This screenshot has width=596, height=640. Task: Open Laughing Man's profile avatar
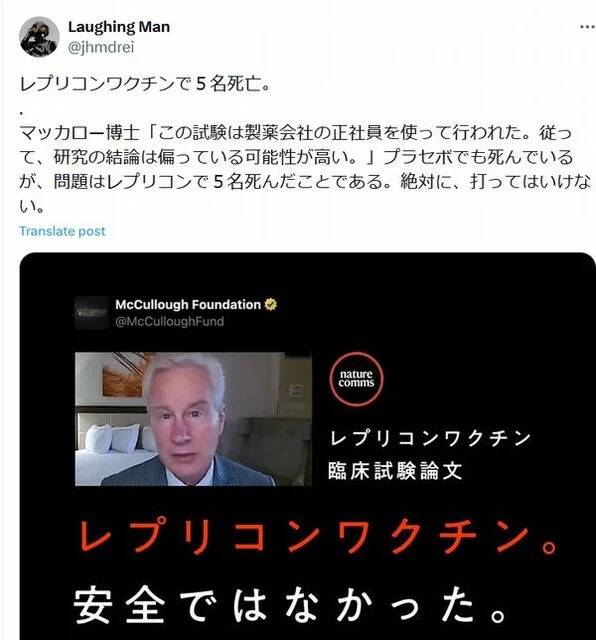click(x=39, y=37)
